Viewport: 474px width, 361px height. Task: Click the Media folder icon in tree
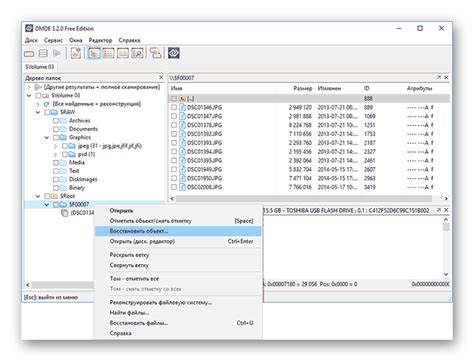click(x=63, y=163)
